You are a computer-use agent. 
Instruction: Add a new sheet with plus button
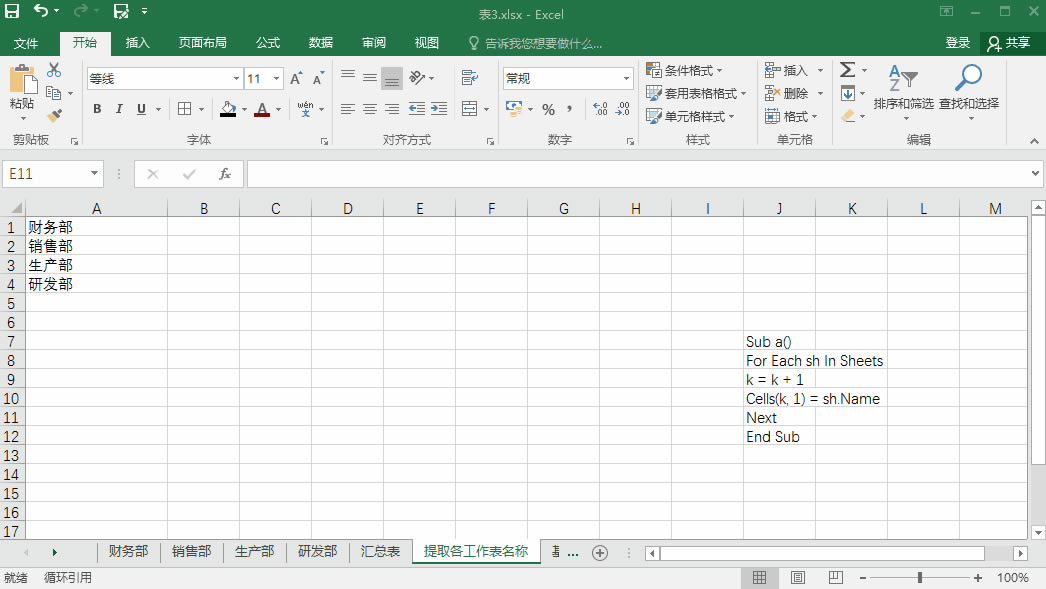[x=600, y=553]
